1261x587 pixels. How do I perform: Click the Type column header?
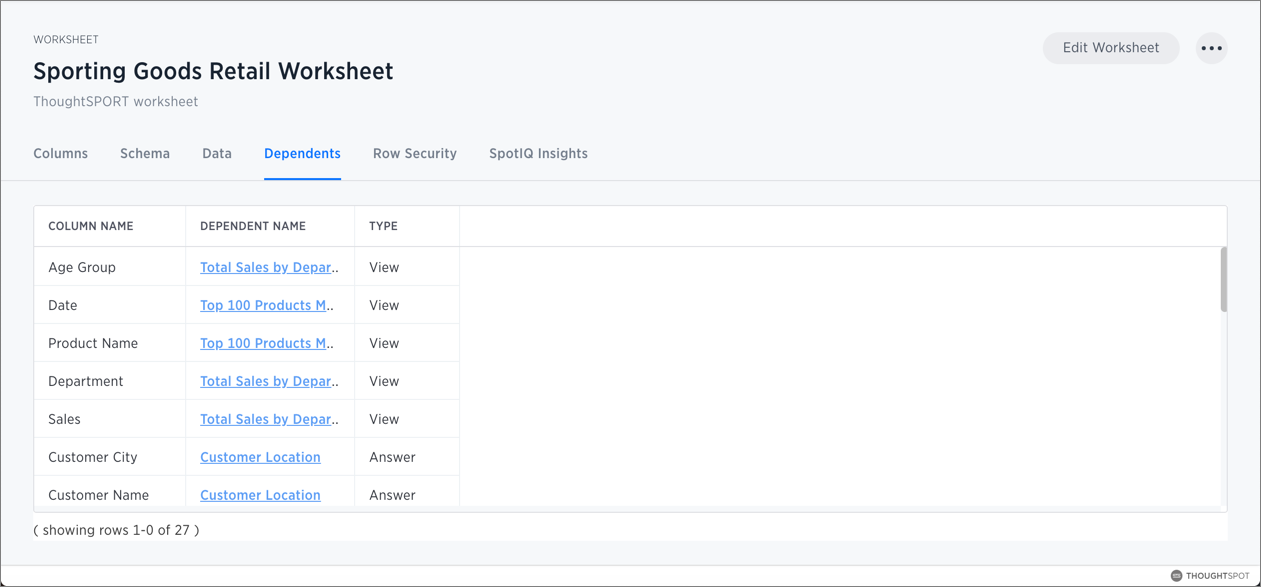click(383, 226)
